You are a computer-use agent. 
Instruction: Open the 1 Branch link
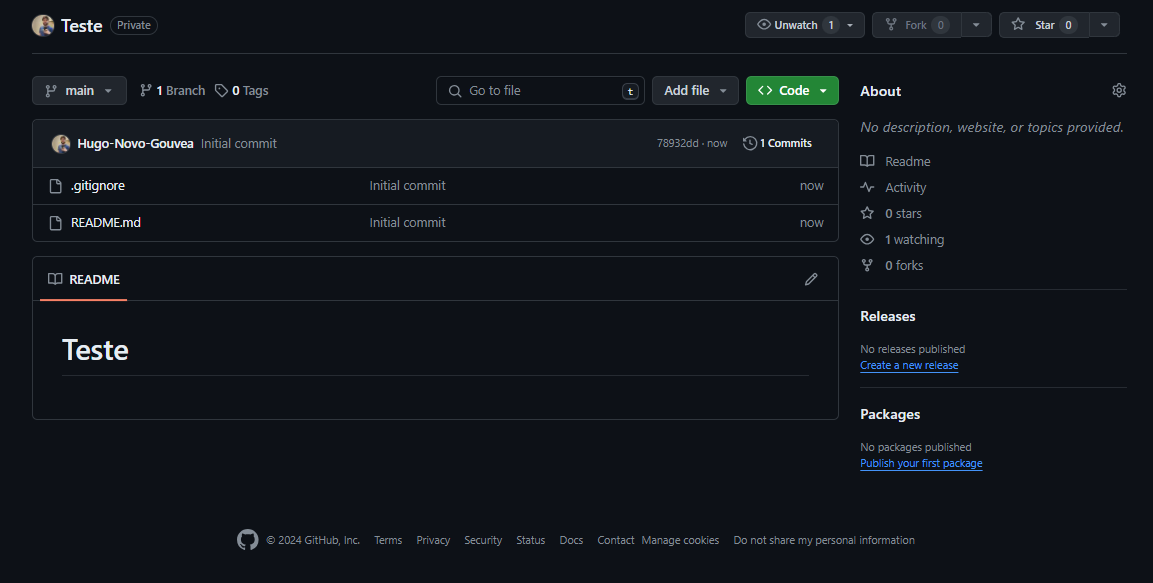click(172, 91)
